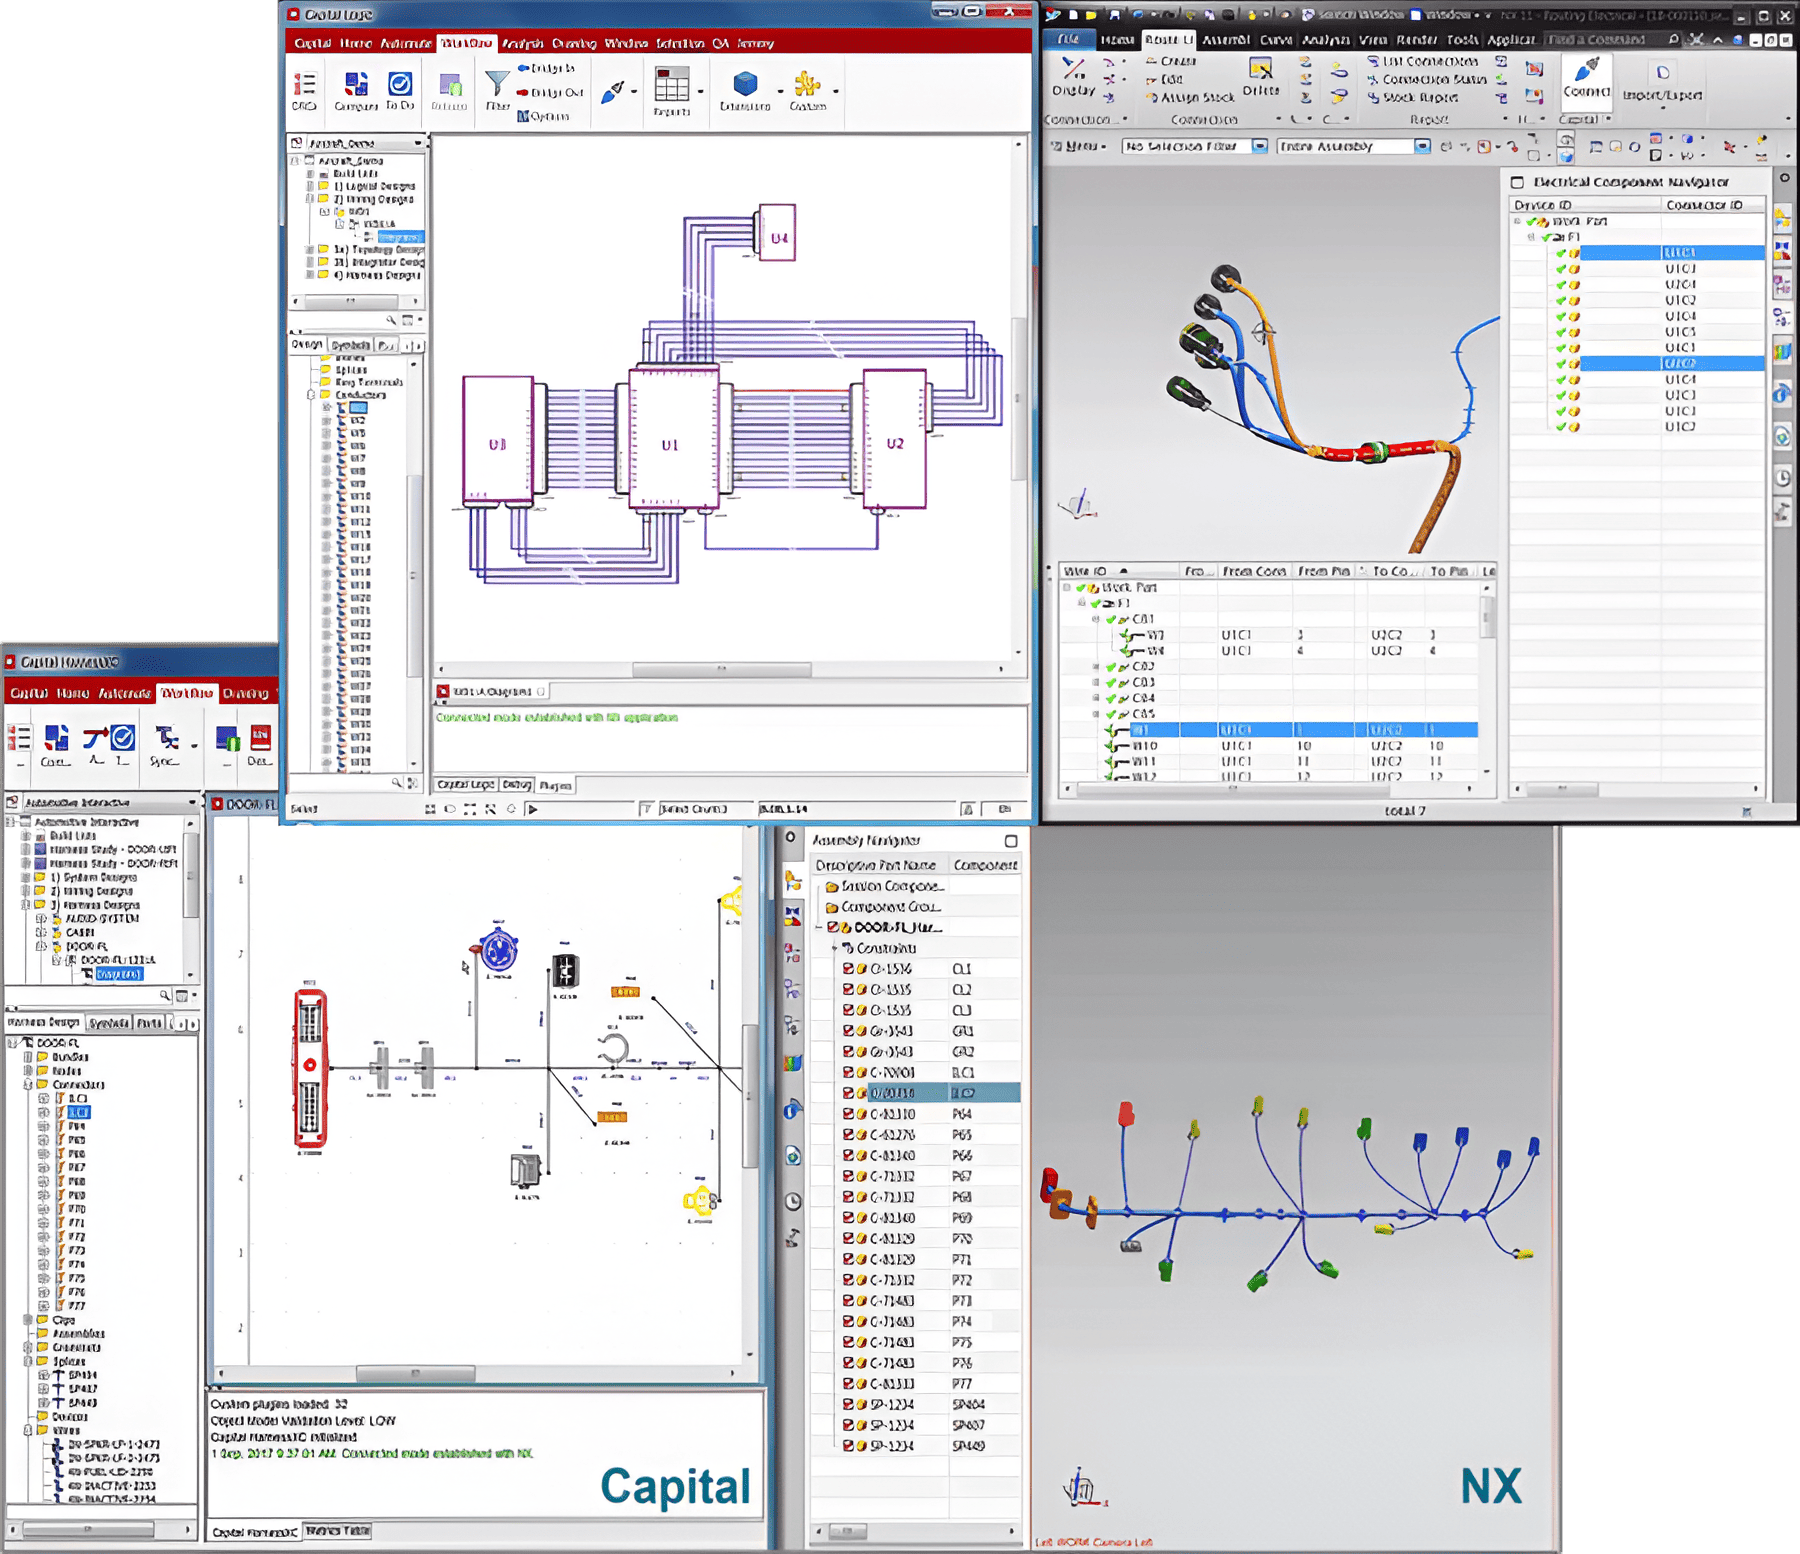Click the plug Connect icon in Capital Logic
The height and width of the screenshot is (1554, 1800).
pos(613,92)
